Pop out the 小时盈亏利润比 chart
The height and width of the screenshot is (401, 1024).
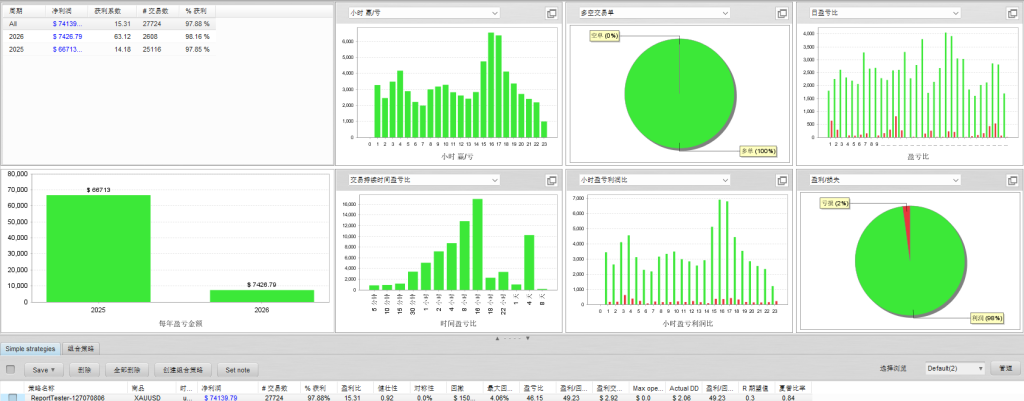[x=782, y=180]
